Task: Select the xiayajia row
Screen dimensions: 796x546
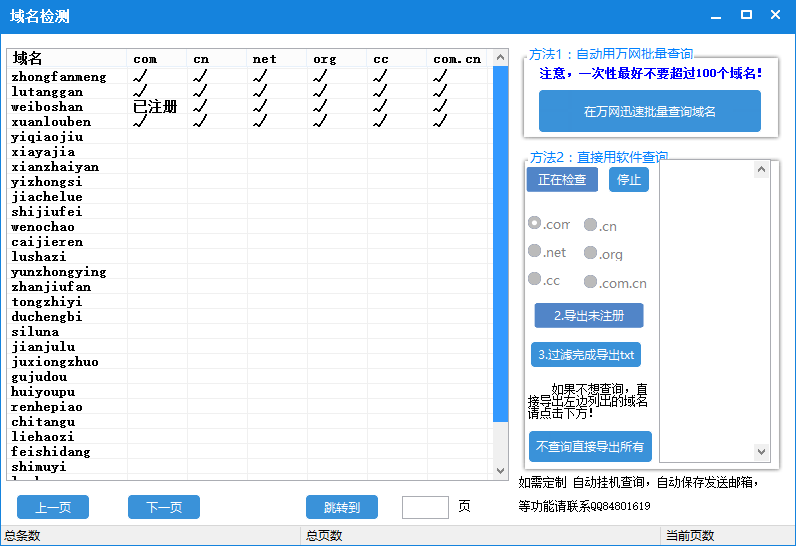Action: [x=249, y=152]
